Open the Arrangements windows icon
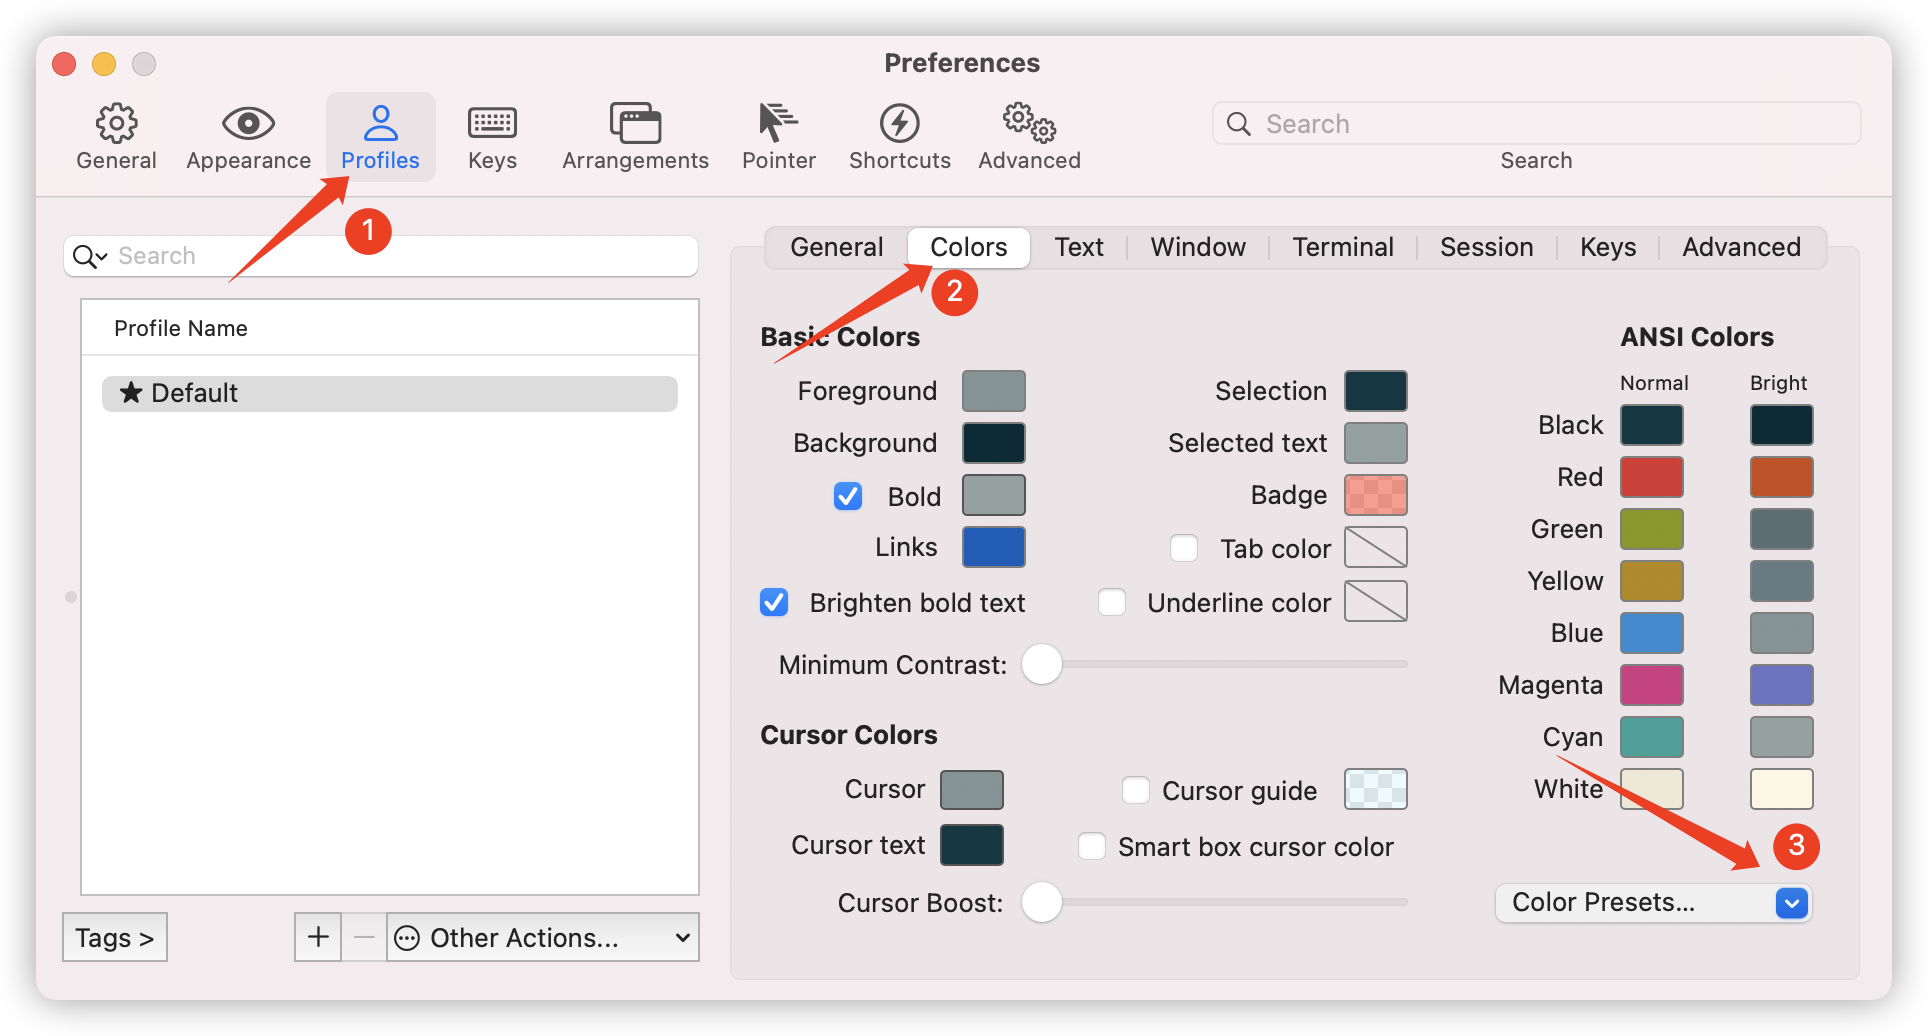Image resolution: width=1928 pixels, height=1036 pixels. tap(635, 123)
